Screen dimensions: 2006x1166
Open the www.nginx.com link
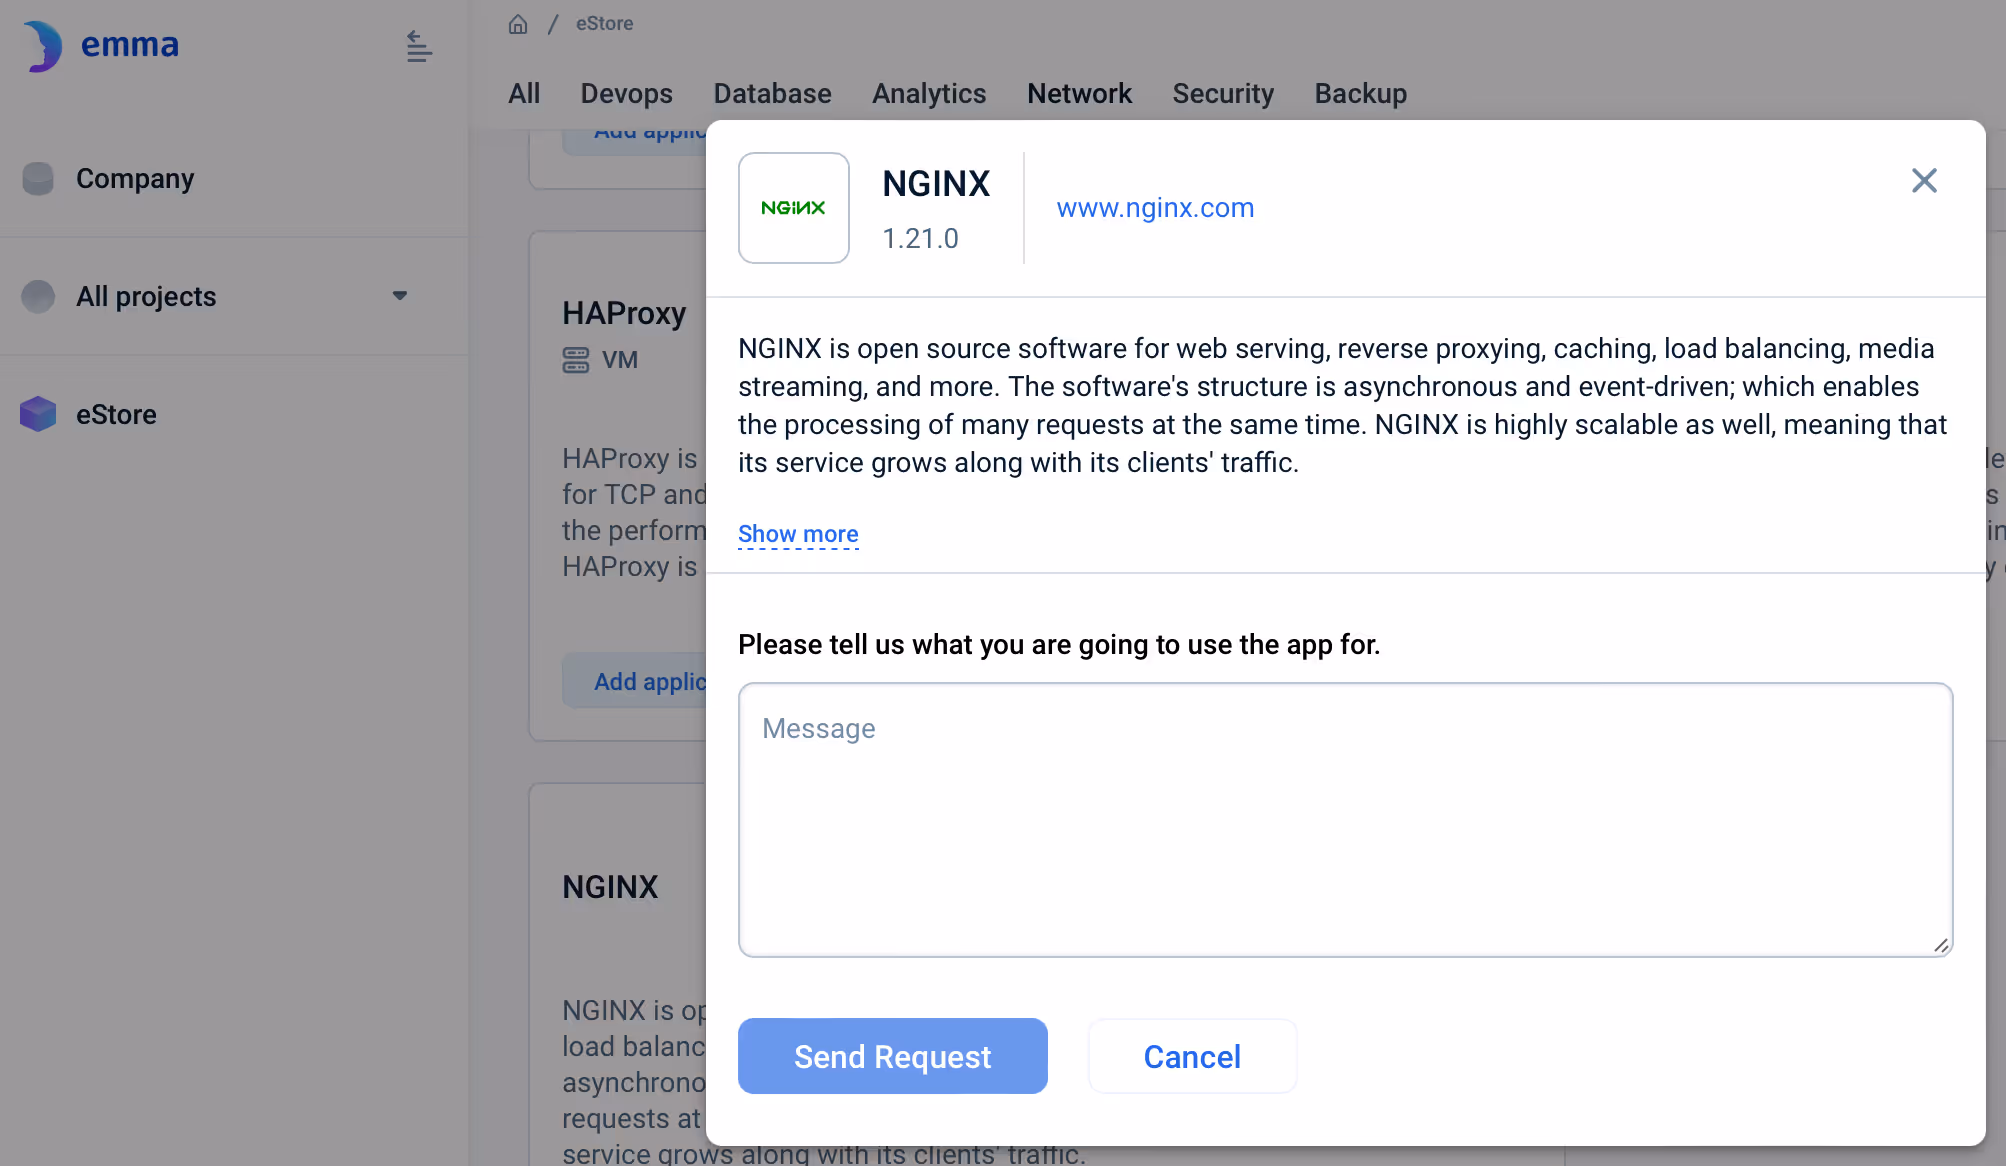coord(1155,207)
